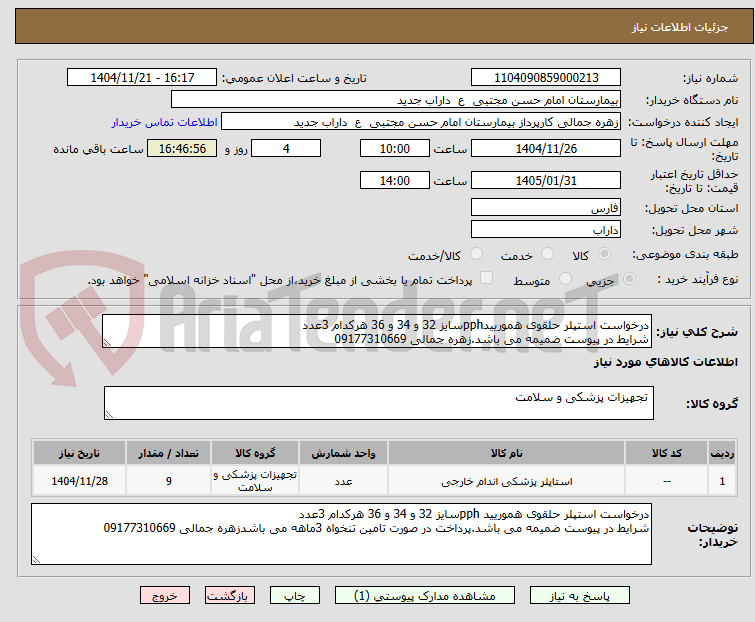This screenshot has height=622, width=755.
Task: Select the کالا radio button
Action: (604, 254)
